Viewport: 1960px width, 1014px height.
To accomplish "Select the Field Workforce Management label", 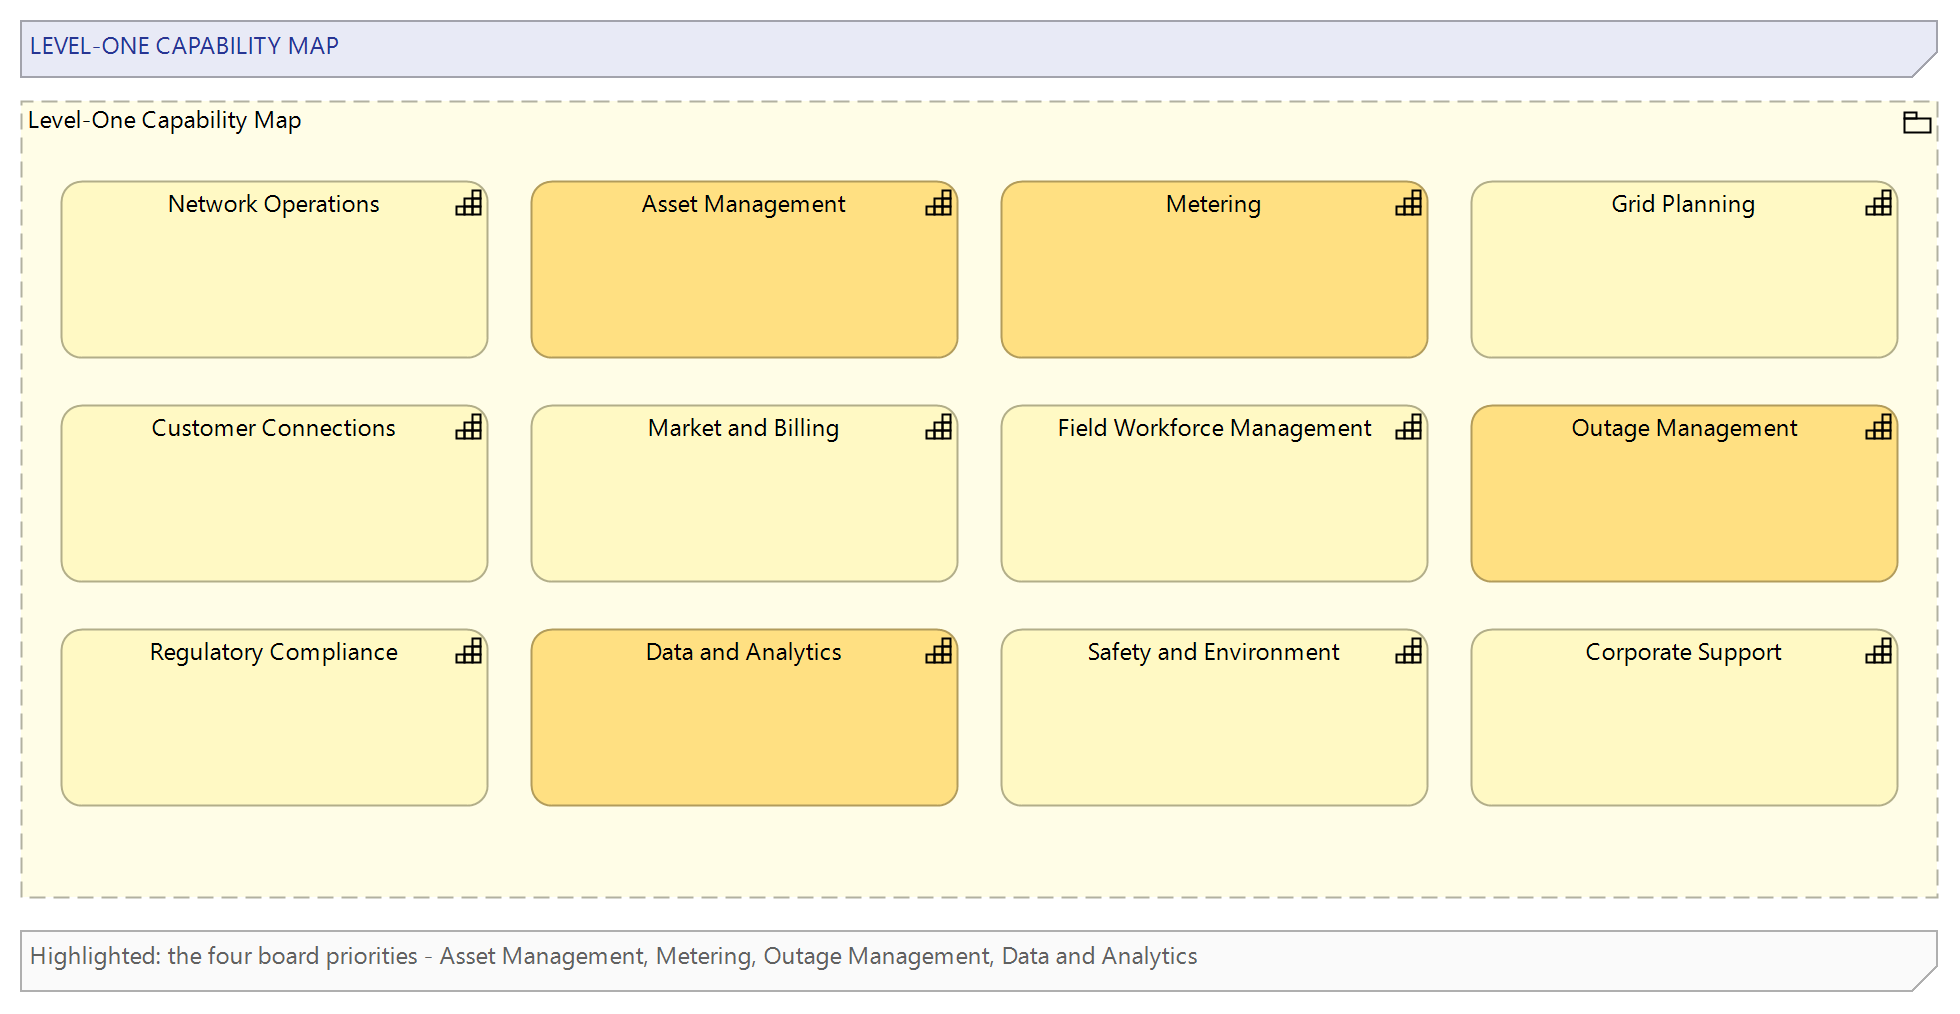I will coord(1214,428).
